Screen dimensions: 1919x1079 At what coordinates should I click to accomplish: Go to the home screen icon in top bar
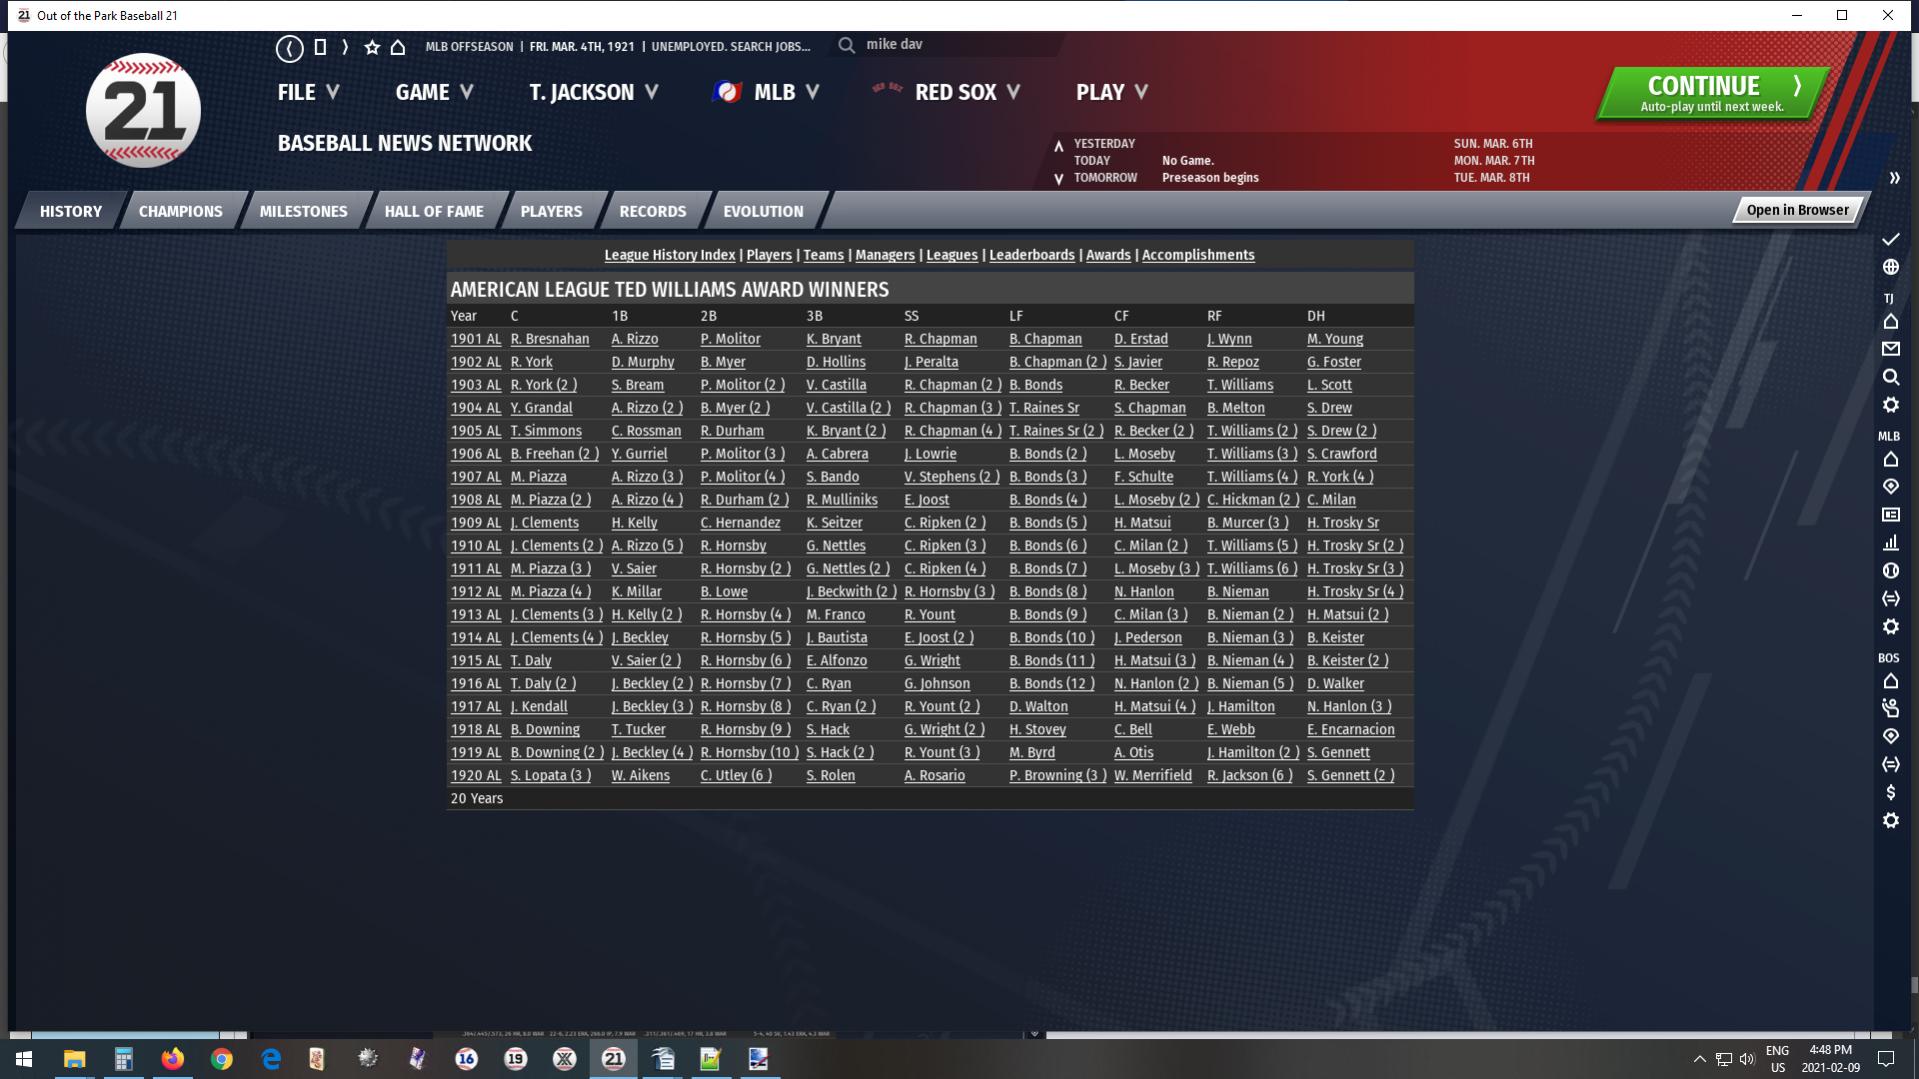398,47
